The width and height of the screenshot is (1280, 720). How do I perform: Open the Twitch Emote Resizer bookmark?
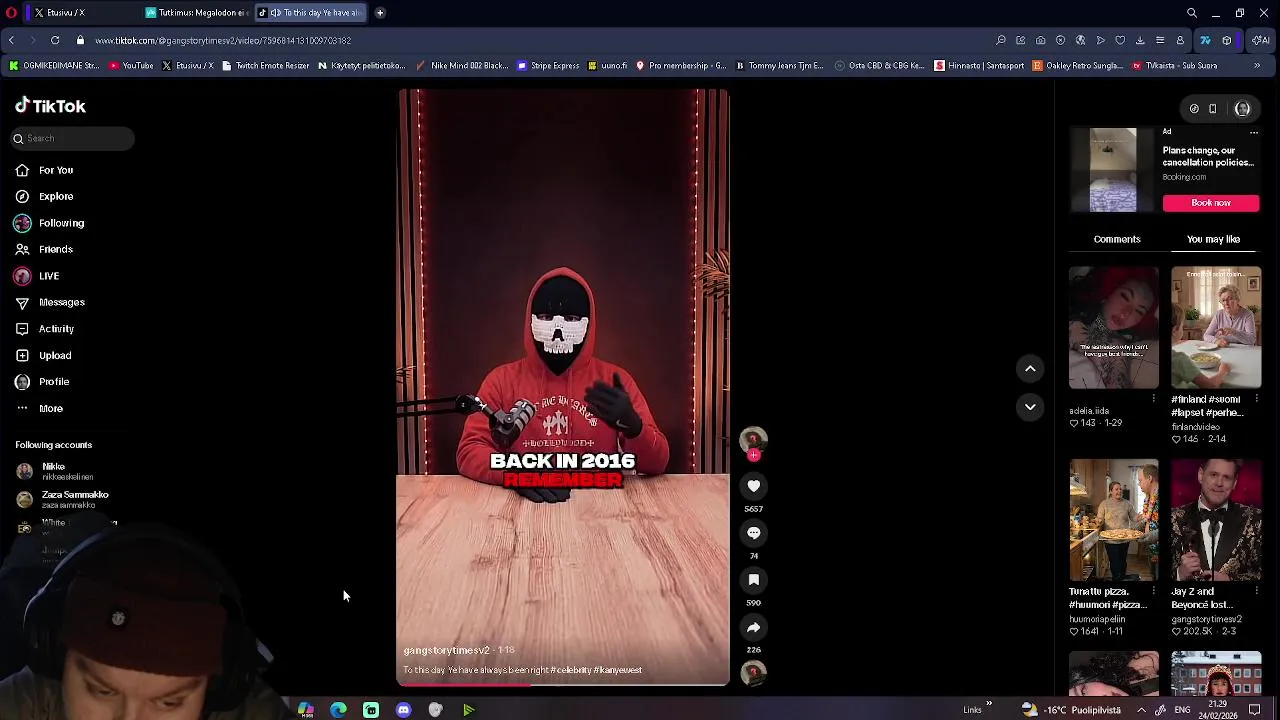[265, 66]
